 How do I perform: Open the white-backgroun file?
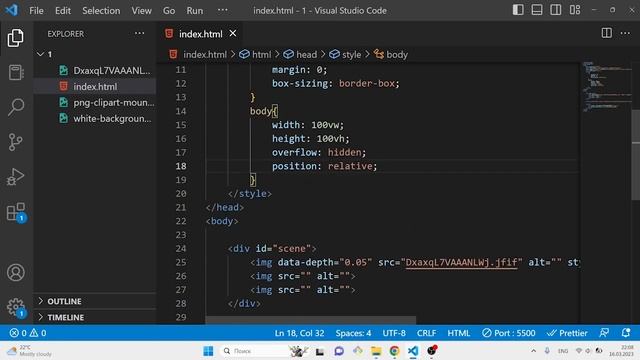95,118
